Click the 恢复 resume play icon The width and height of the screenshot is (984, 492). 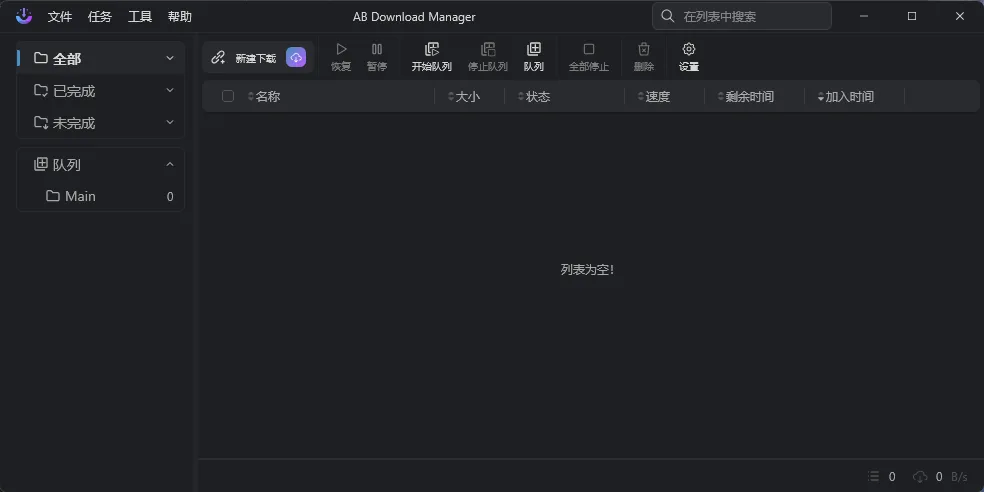pyautogui.click(x=341, y=49)
